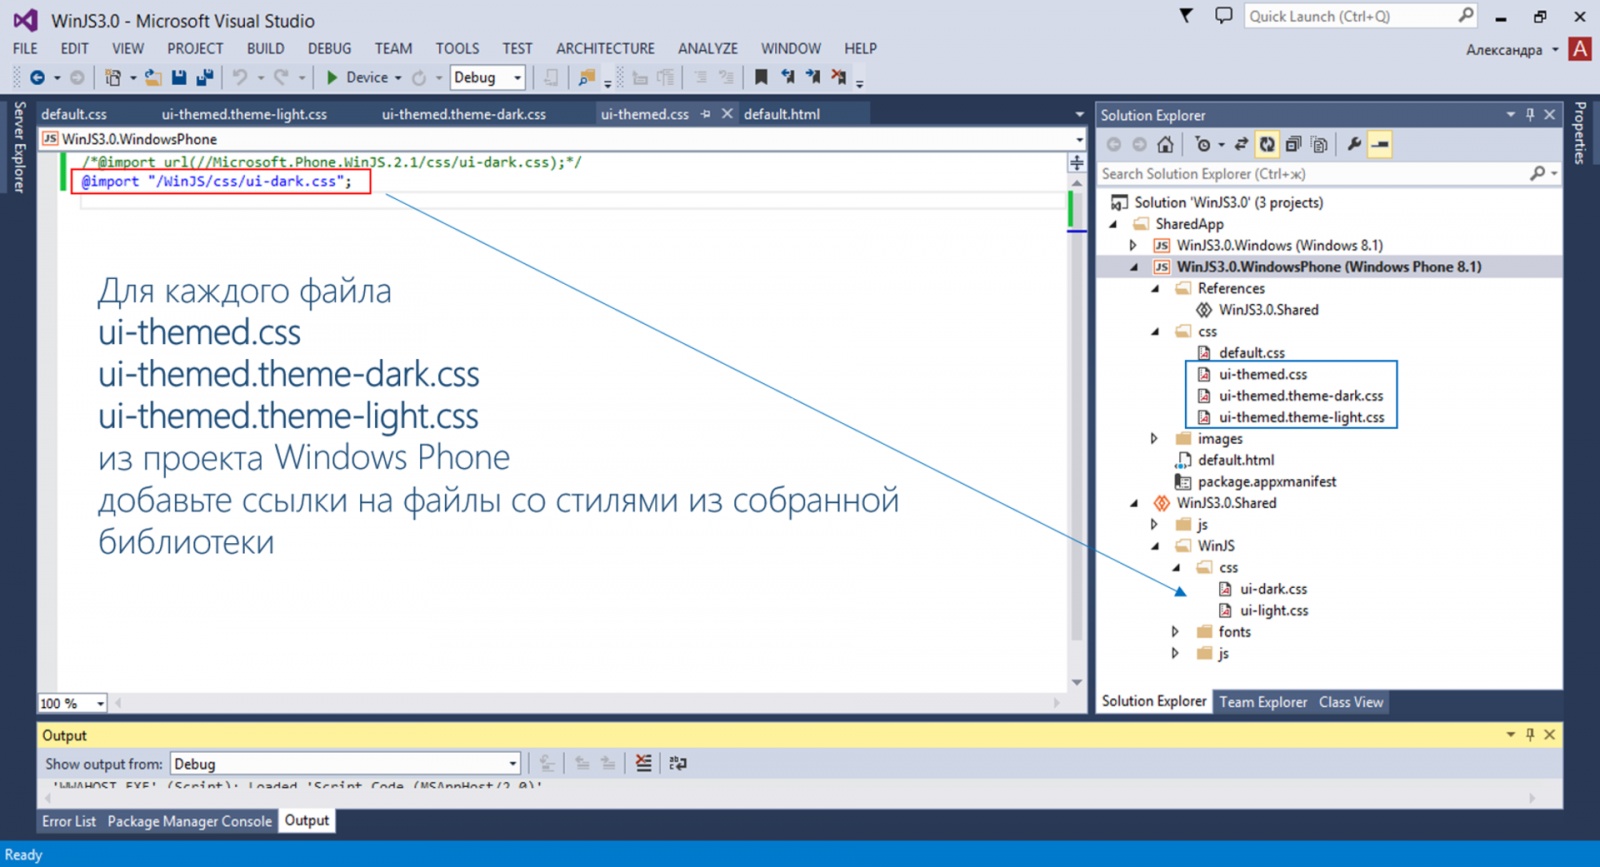Open the FILE menu
This screenshot has width=1600, height=867.
point(25,48)
